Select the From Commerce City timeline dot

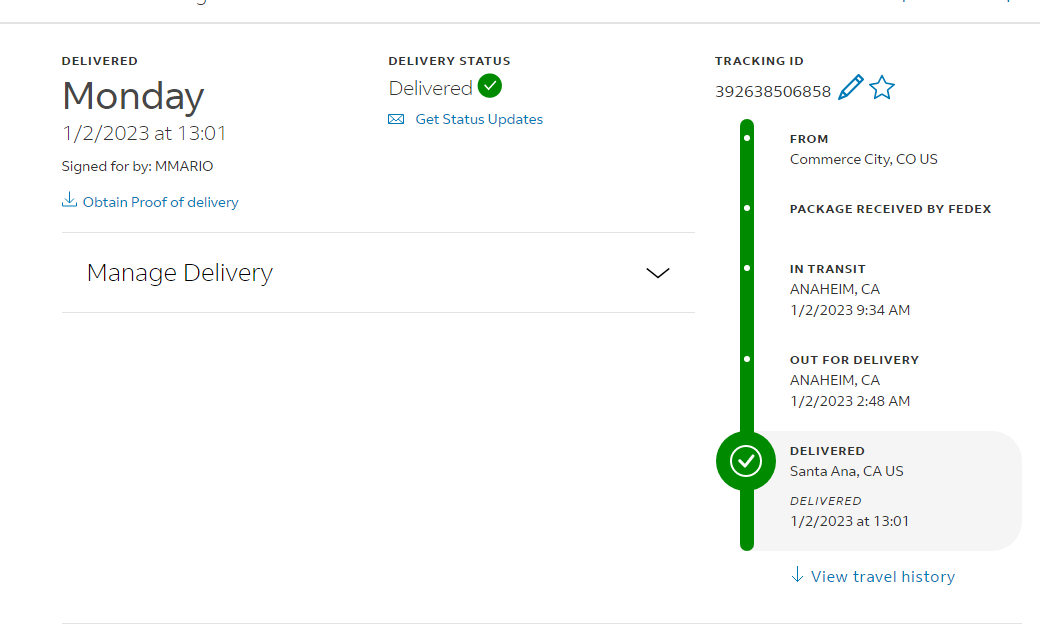[x=747, y=138]
